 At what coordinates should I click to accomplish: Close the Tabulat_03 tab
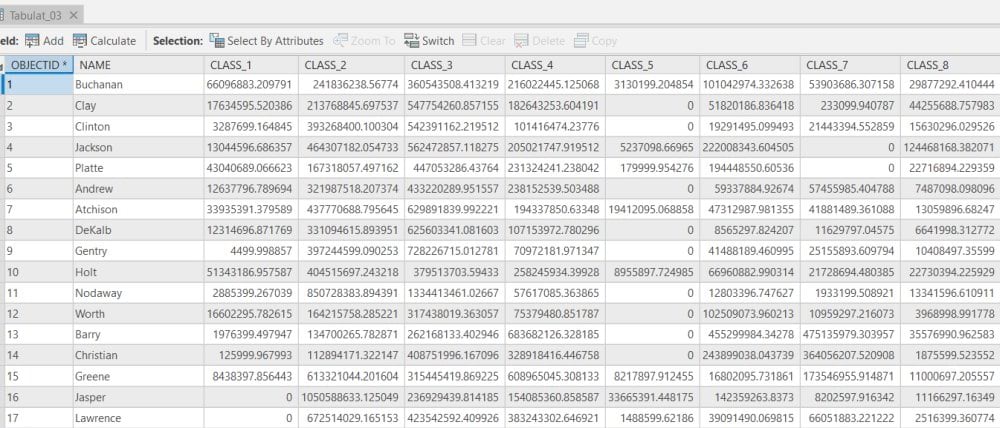coord(73,15)
